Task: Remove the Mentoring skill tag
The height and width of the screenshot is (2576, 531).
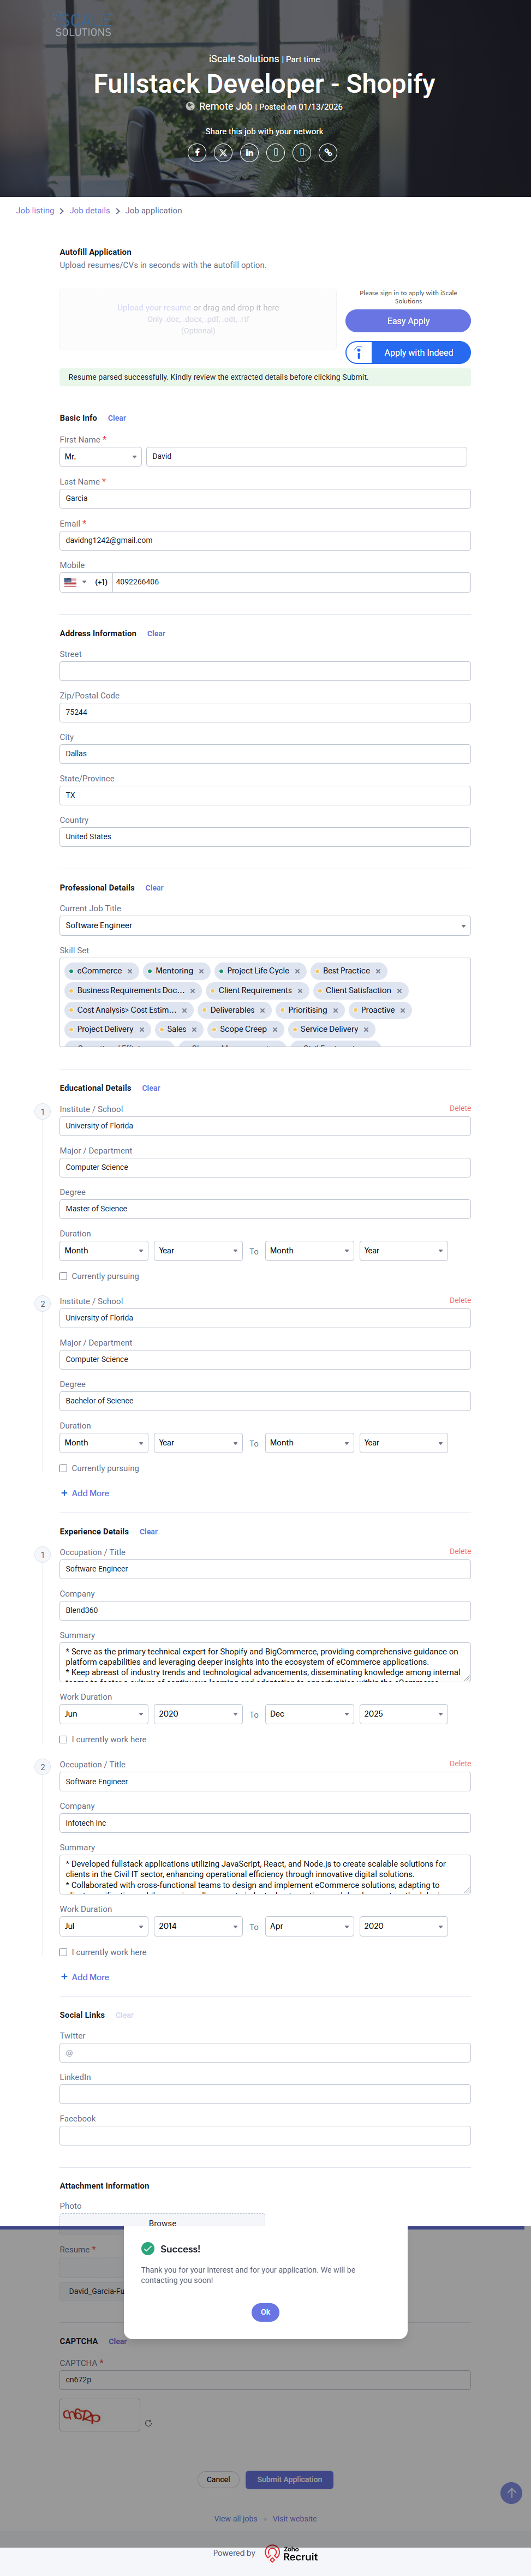Action: [201, 971]
